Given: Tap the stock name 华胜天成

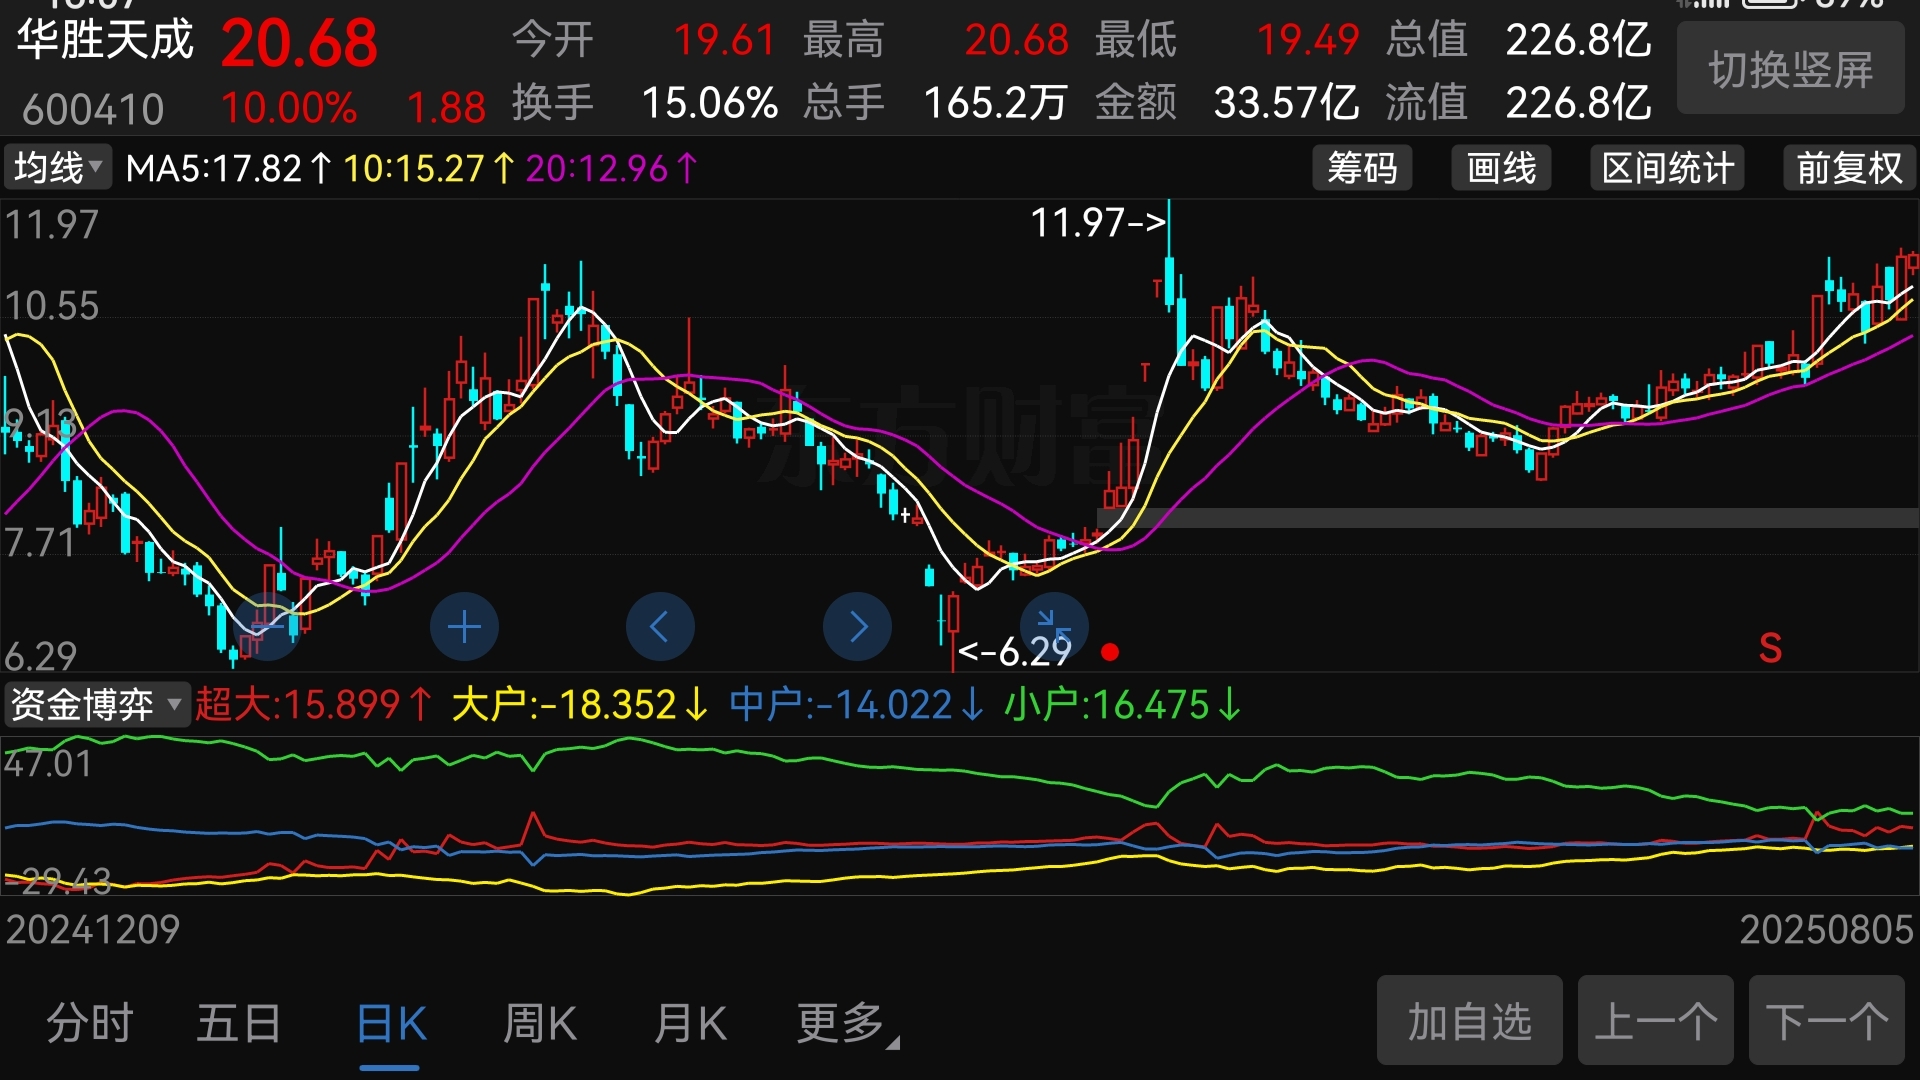Looking at the screenshot, I should click(105, 40).
